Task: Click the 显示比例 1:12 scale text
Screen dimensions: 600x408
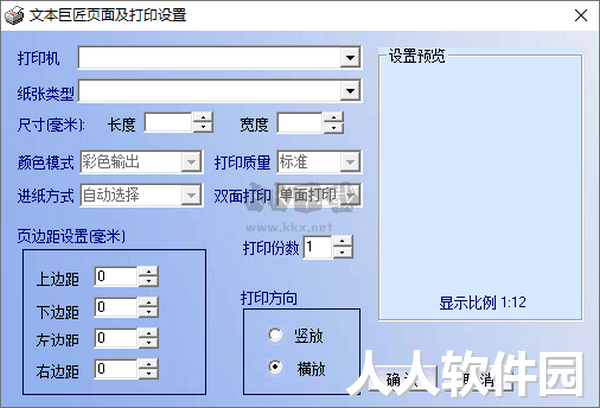Action: pyautogui.click(x=482, y=303)
